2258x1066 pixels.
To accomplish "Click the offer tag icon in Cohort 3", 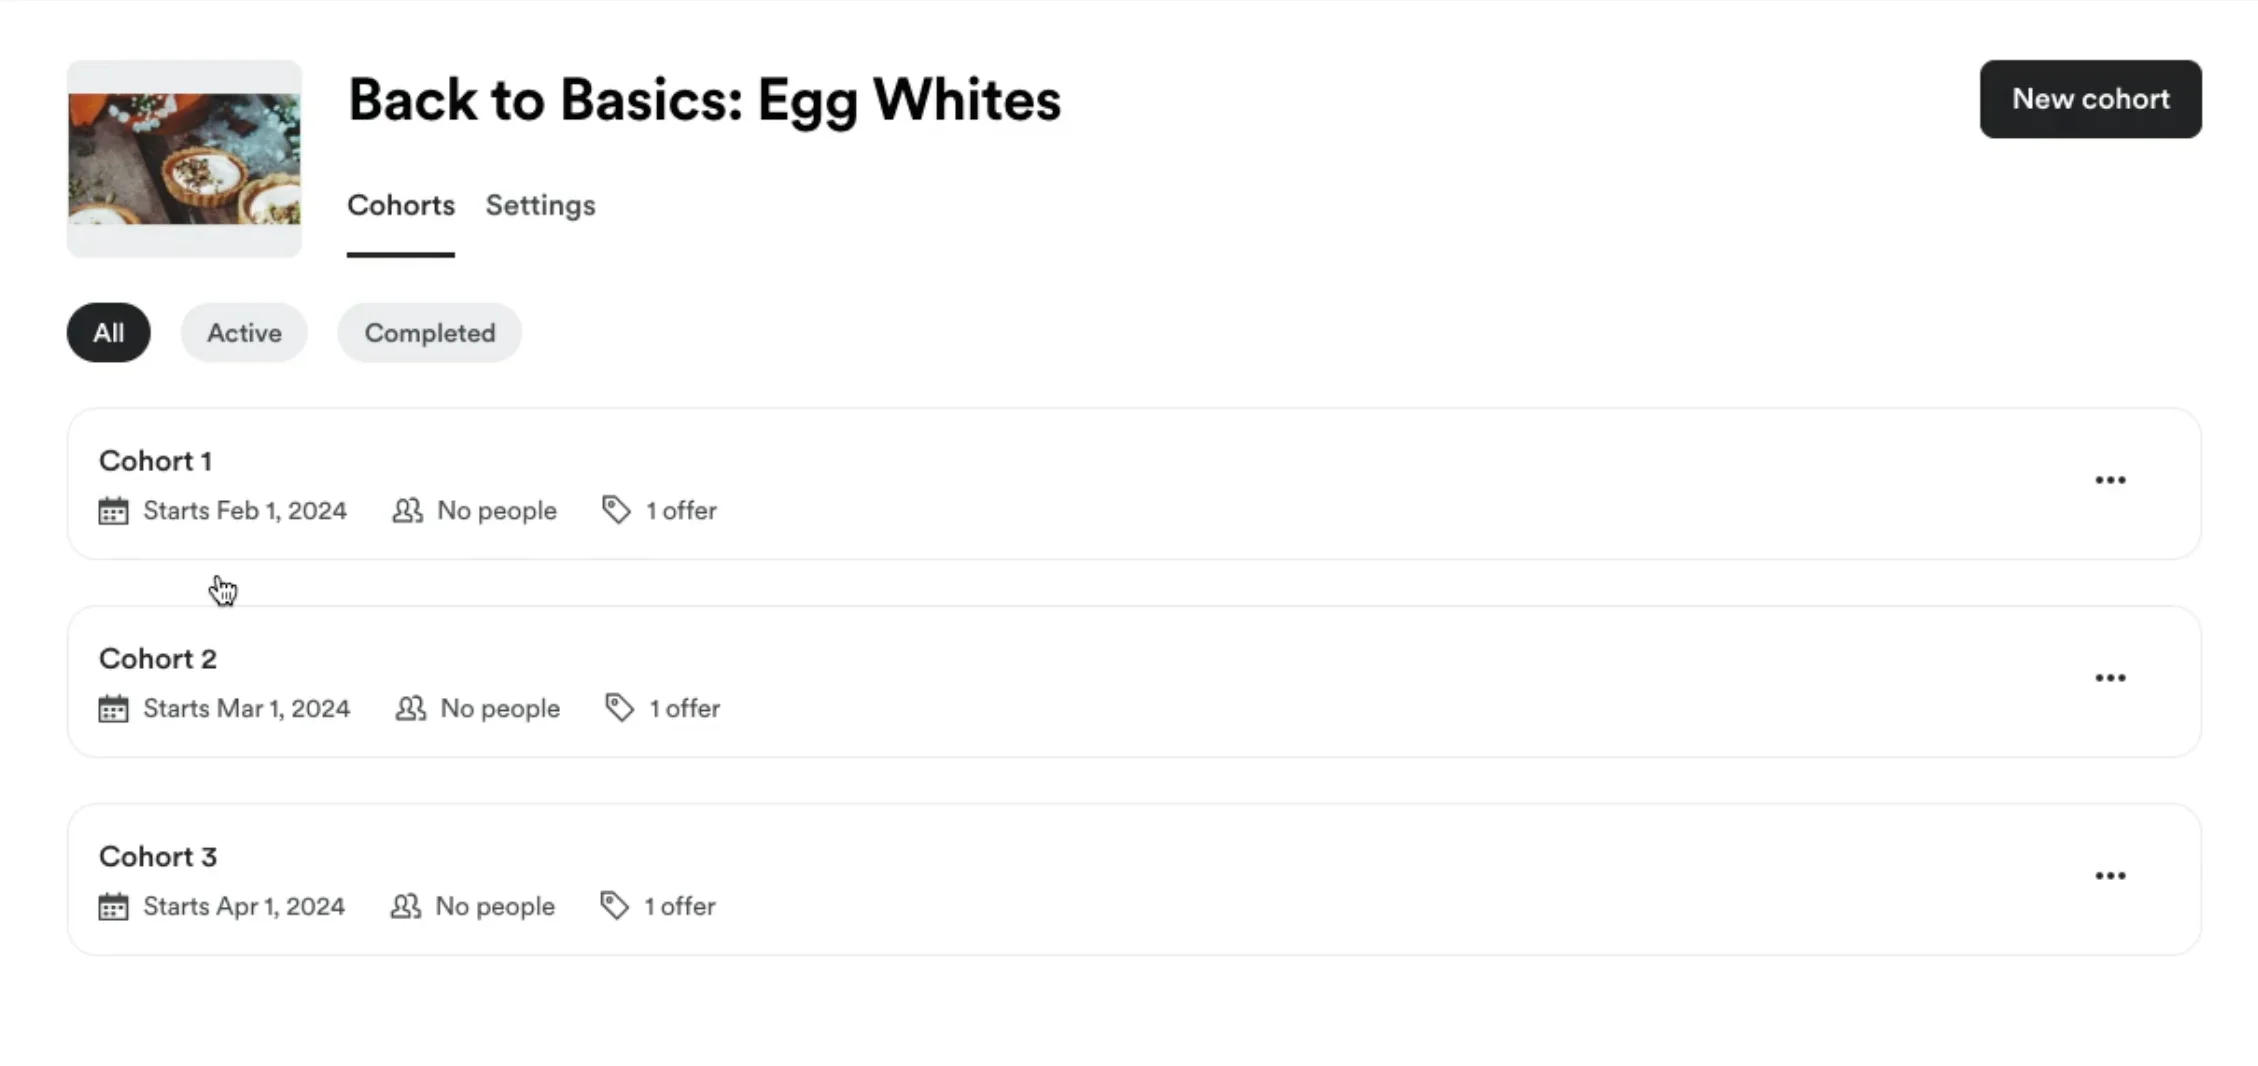I will coord(614,906).
